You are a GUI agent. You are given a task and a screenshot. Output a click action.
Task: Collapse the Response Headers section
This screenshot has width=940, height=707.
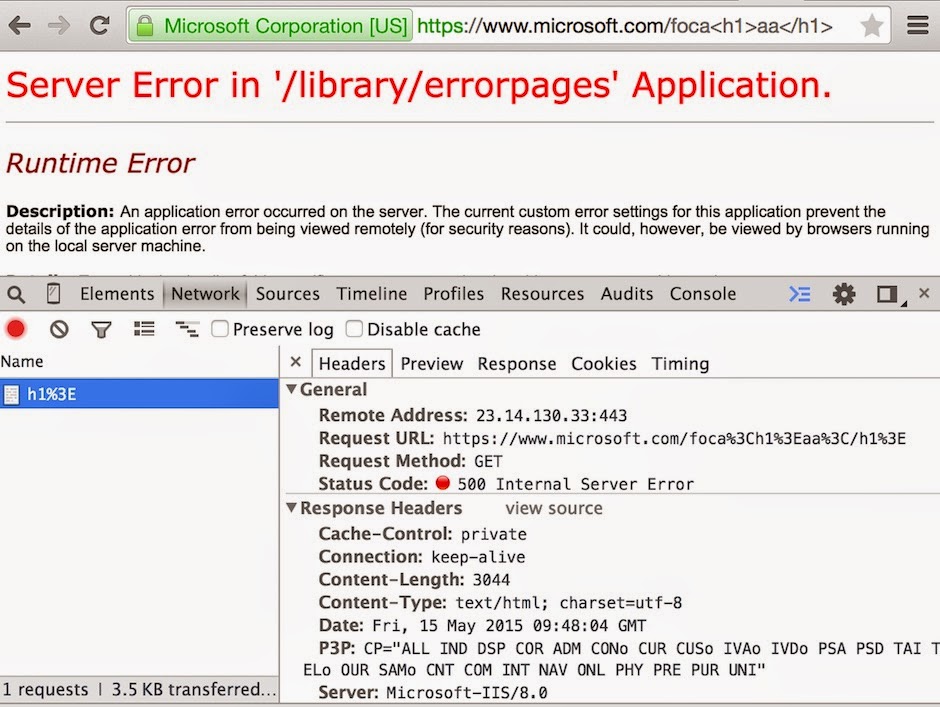[x=292, y=508]
